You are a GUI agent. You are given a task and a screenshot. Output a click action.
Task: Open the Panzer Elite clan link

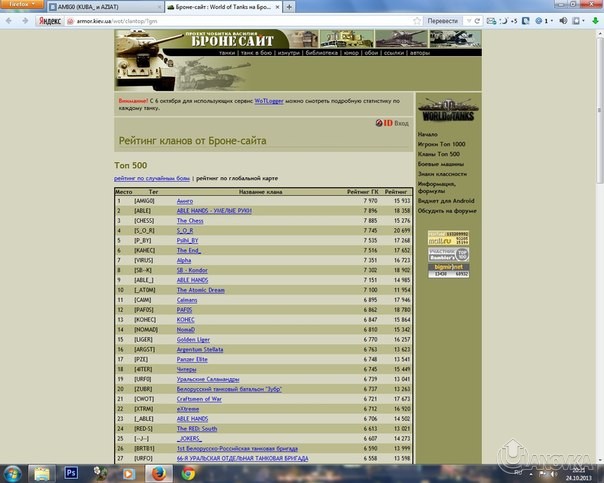[192, 359]
